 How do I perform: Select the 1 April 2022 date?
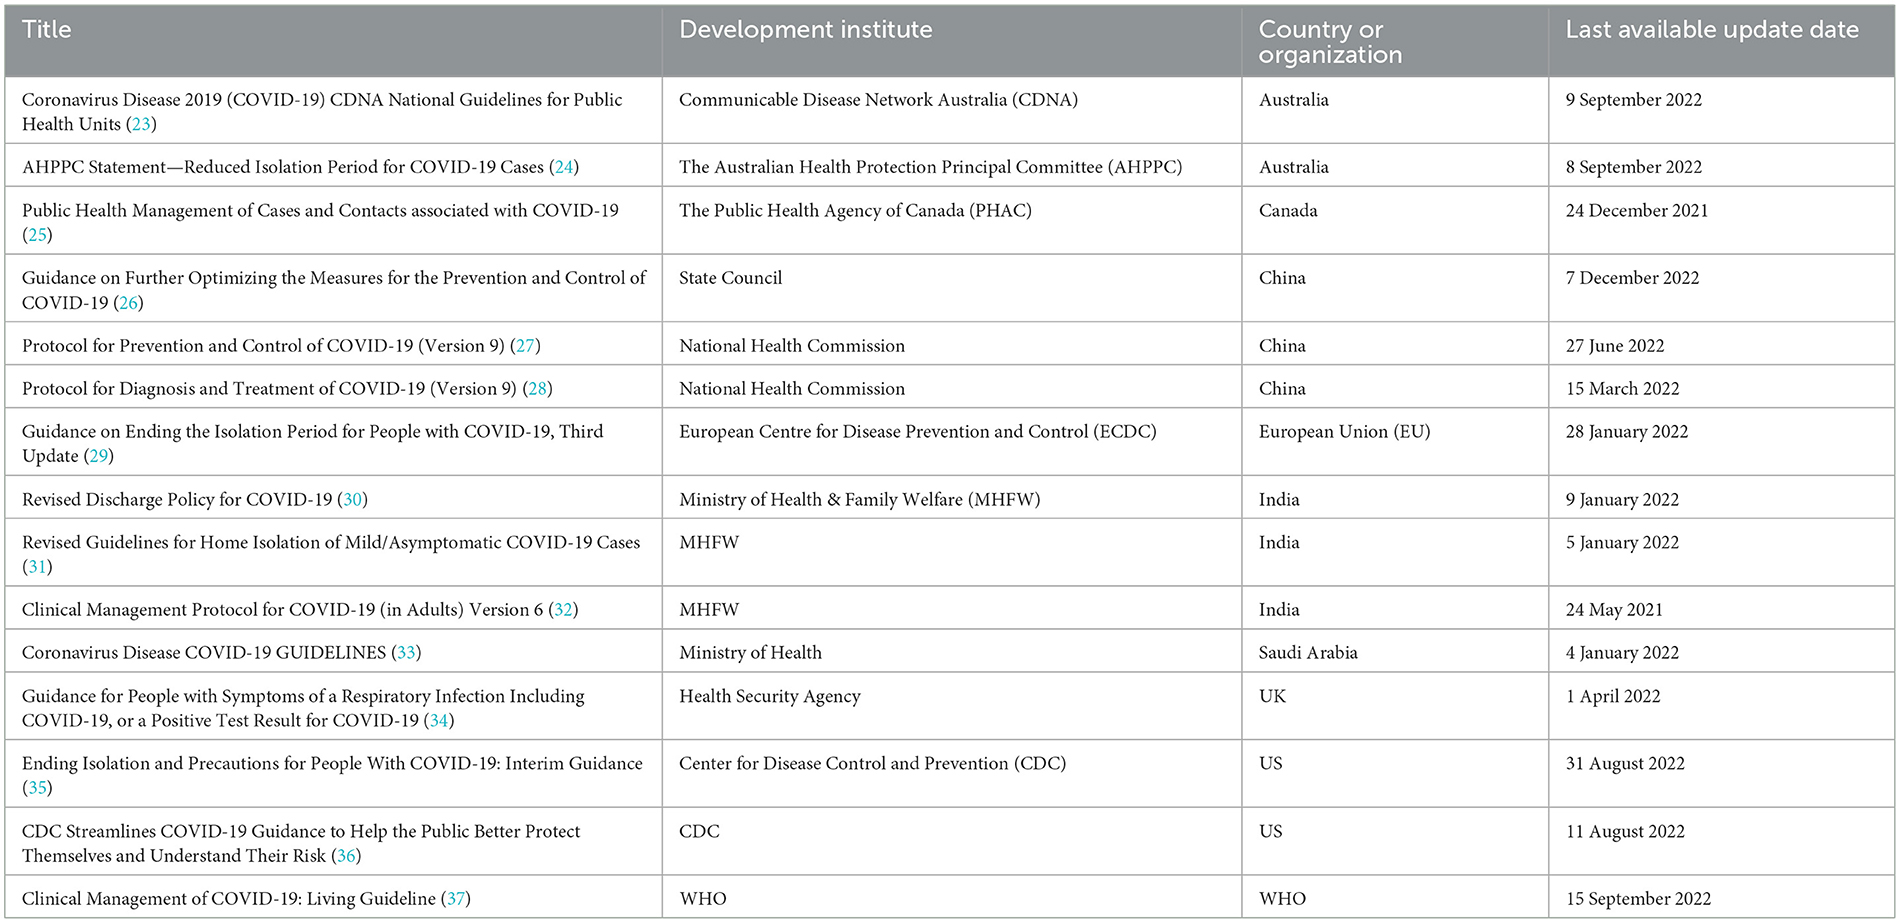[1613, 696]
